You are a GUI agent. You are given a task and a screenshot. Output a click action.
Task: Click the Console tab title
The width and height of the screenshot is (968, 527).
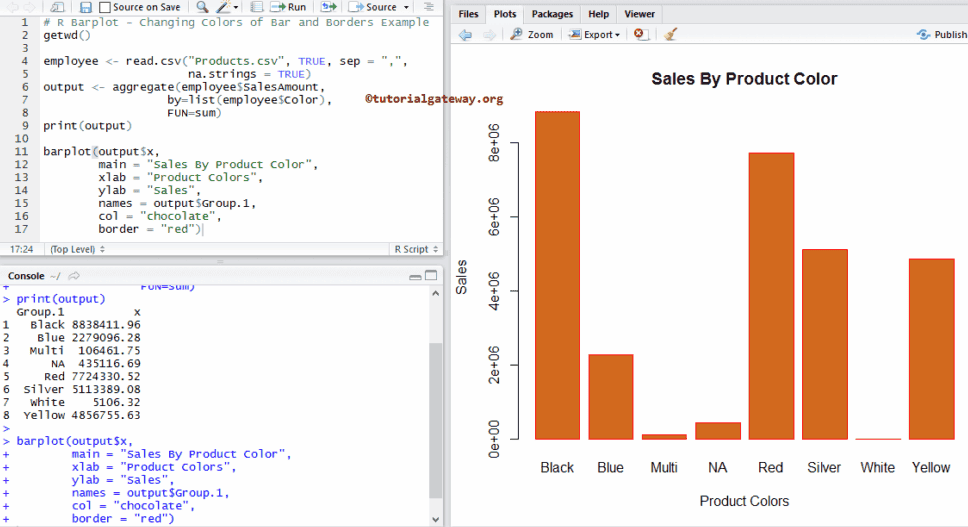tap(26, 276)
